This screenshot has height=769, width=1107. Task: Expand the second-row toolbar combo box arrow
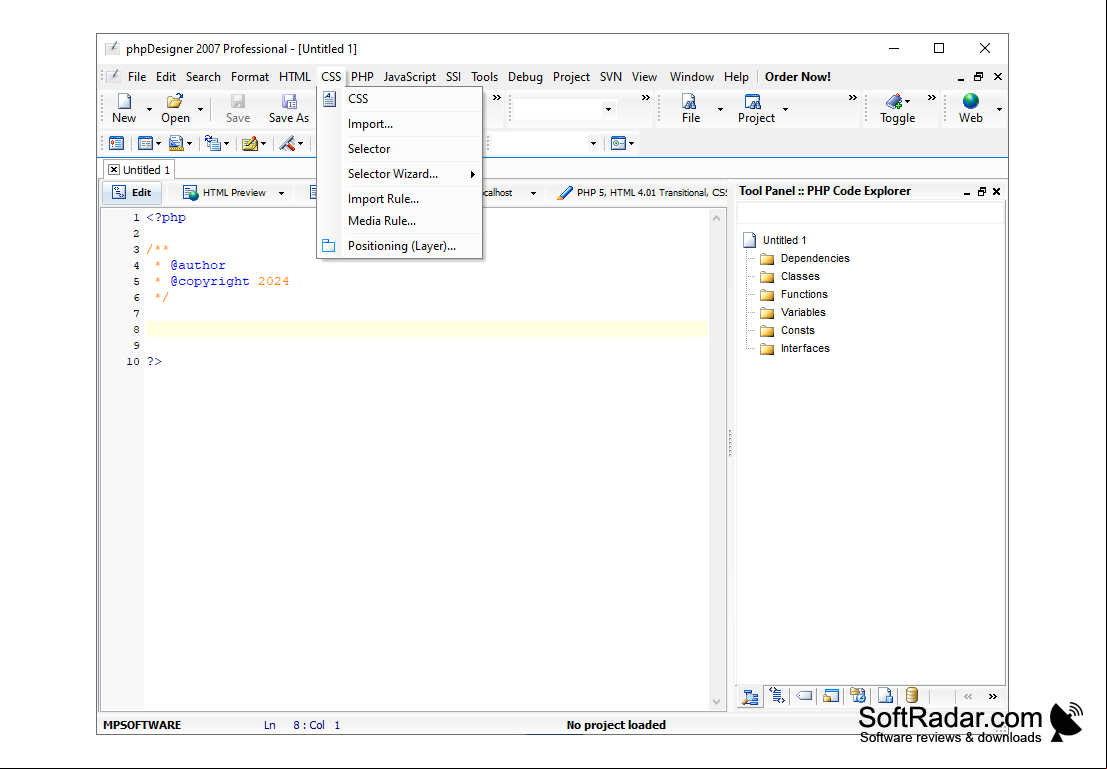[x=593, y=143]
